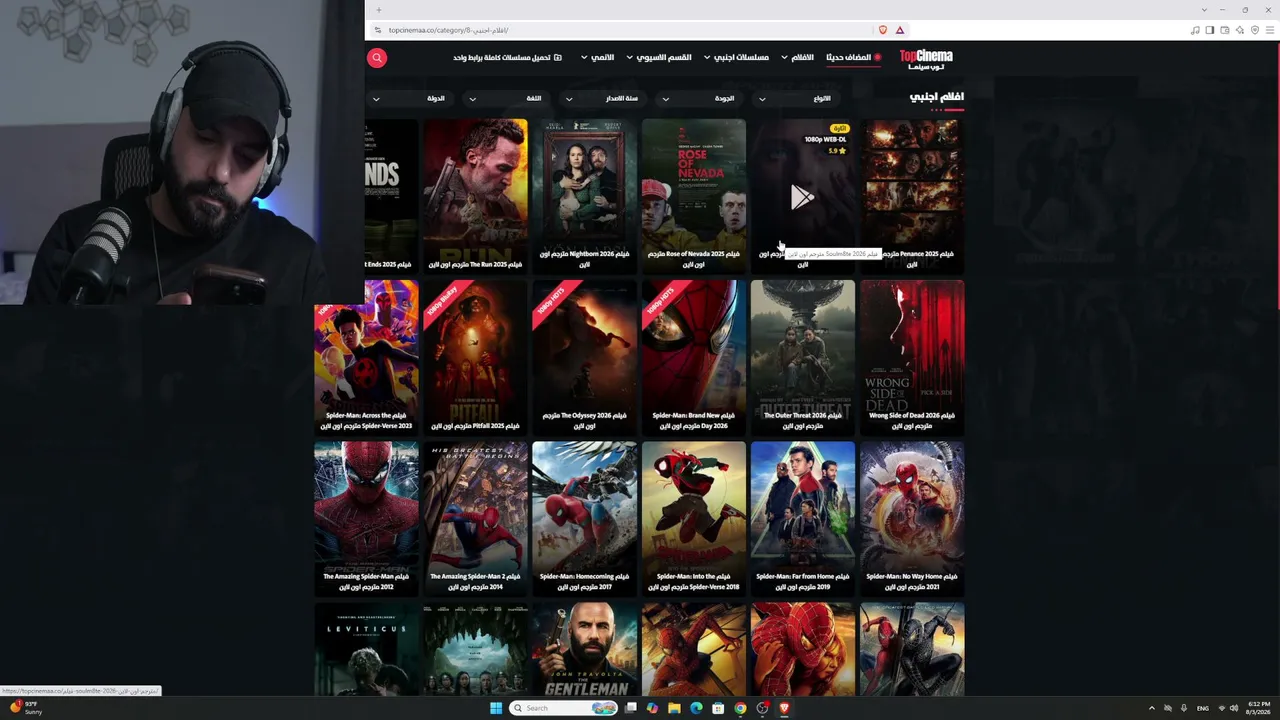Open Spider-Man: Into the Spider-Verse 2018 poster
Viewport: 1280px width, 720px height.
(x=693, y=518)
